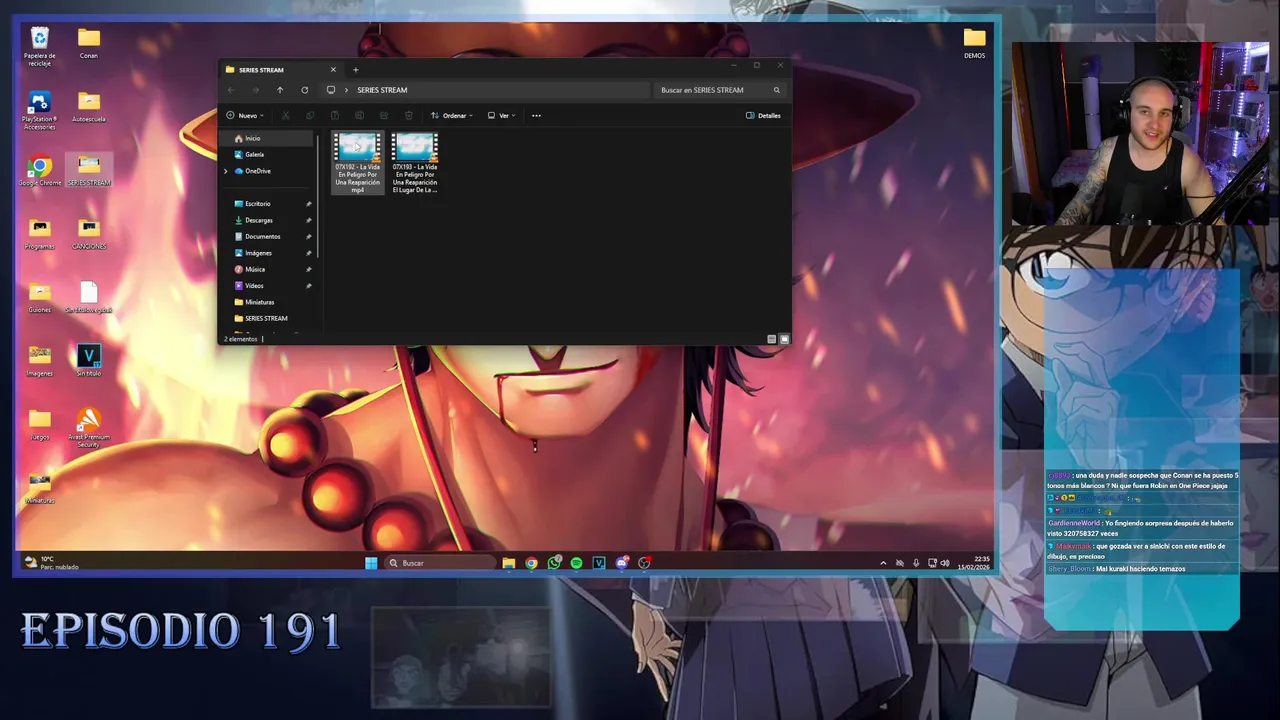1280x720 pixels.
Task: Select PlayStation Accessories desktop shortcut
Action: click(39, 110)
